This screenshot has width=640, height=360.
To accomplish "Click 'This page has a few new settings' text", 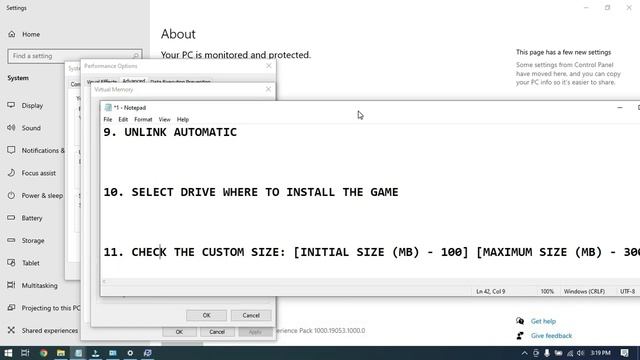I will 563,52.
